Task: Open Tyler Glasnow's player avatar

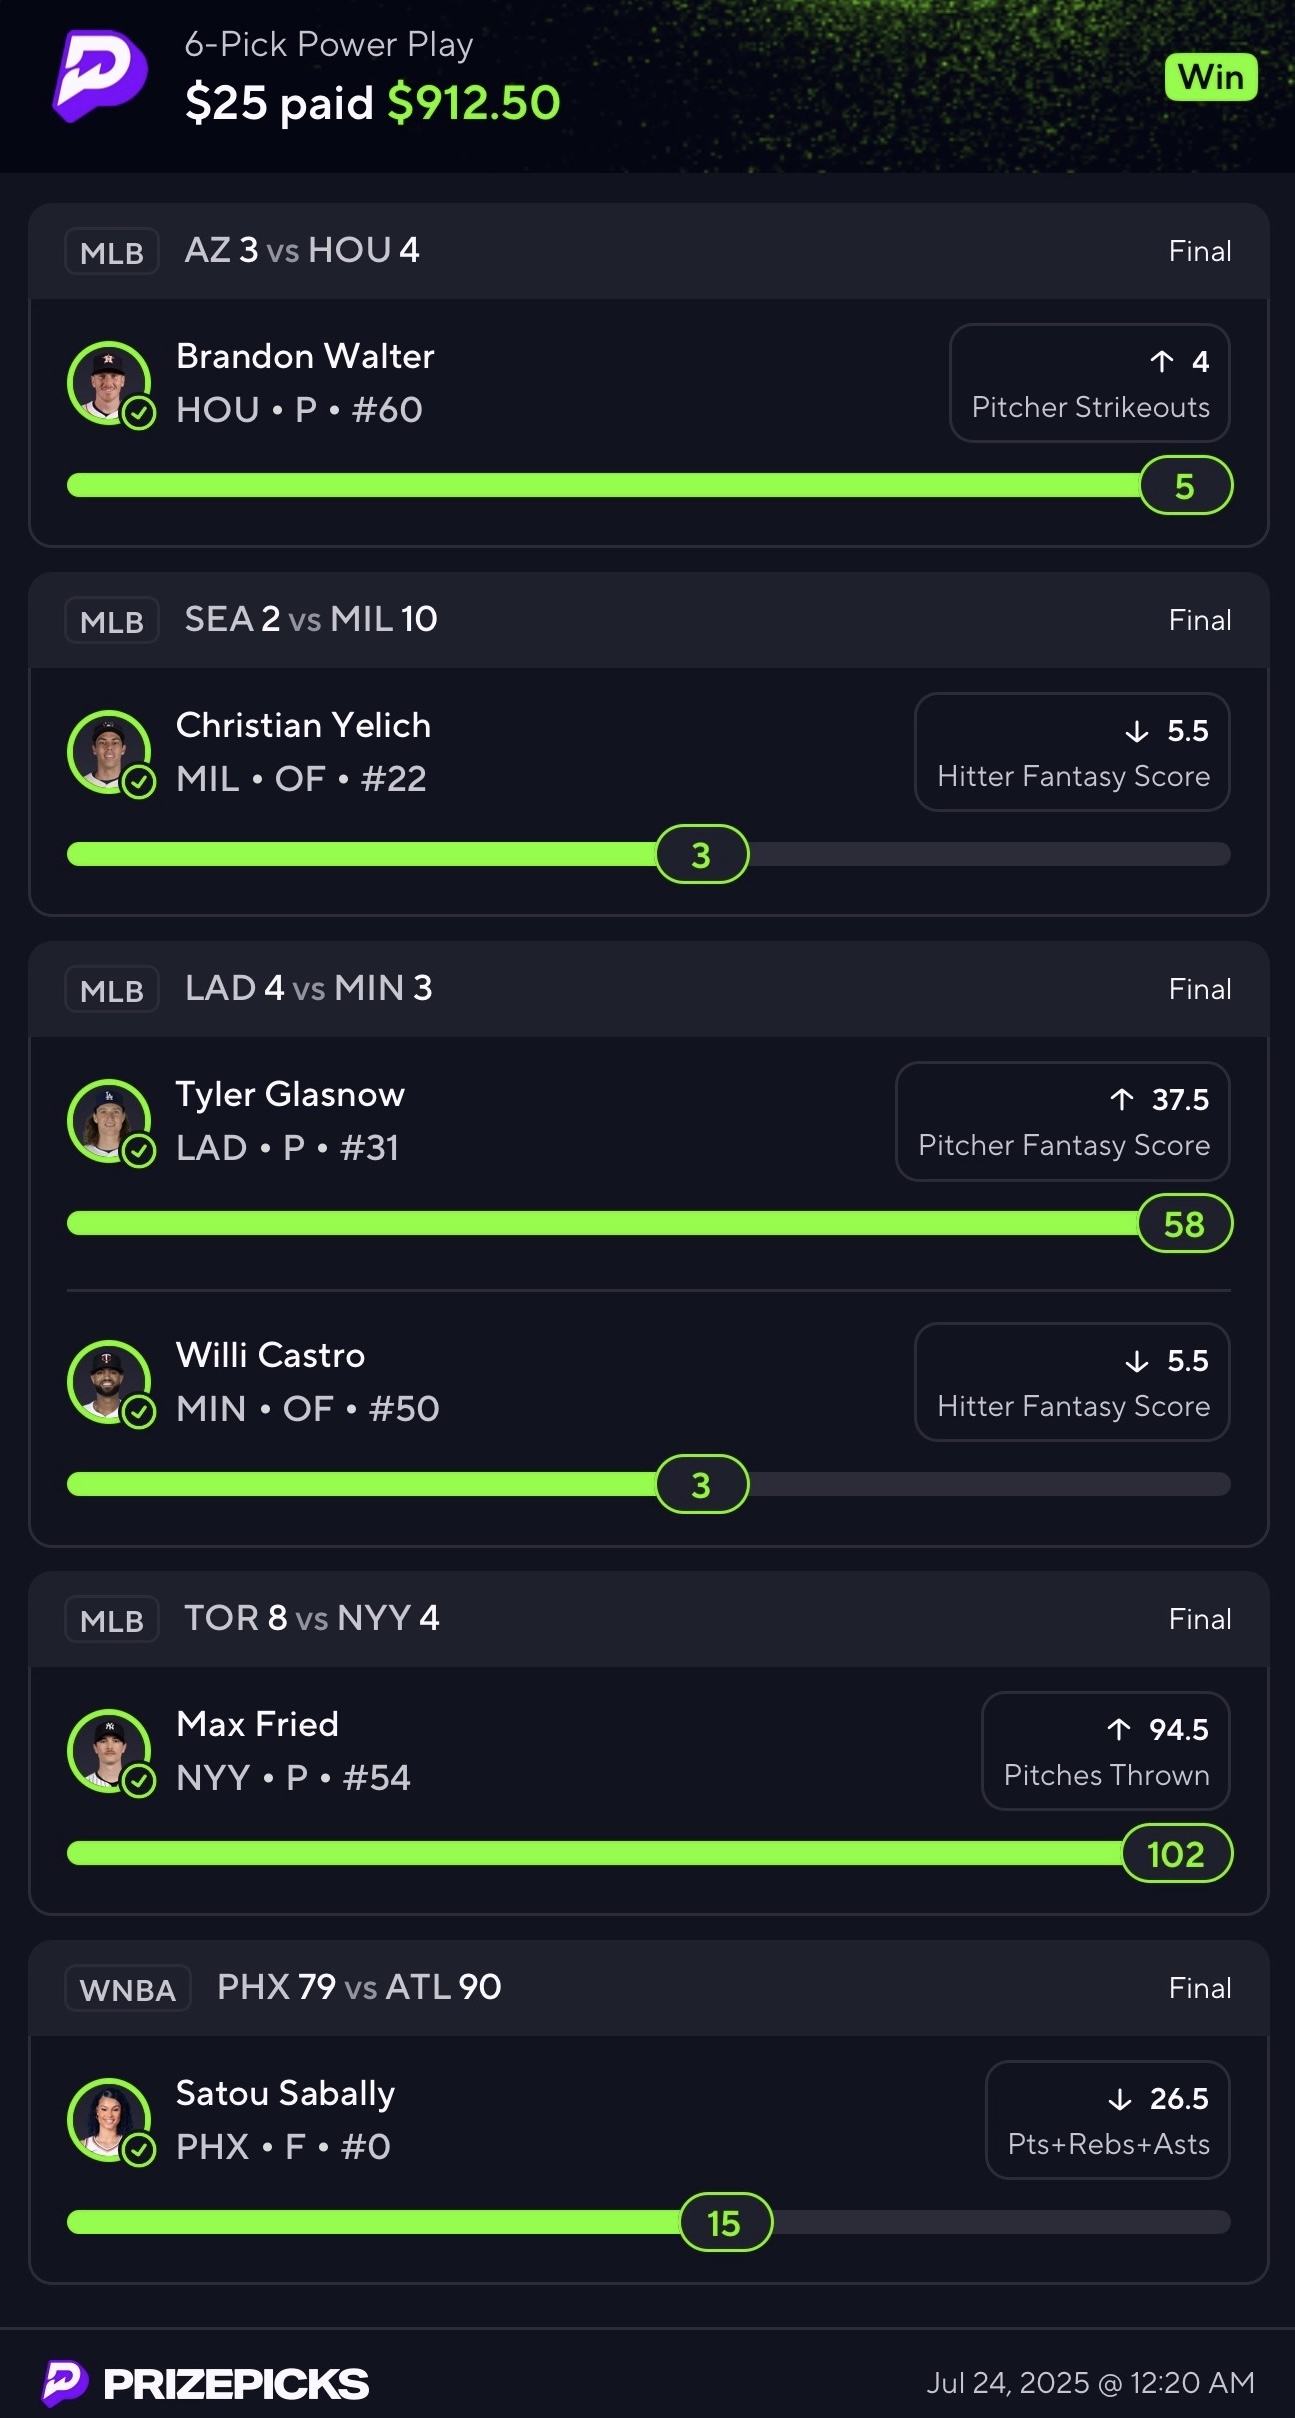Action: coord(109,1121)
